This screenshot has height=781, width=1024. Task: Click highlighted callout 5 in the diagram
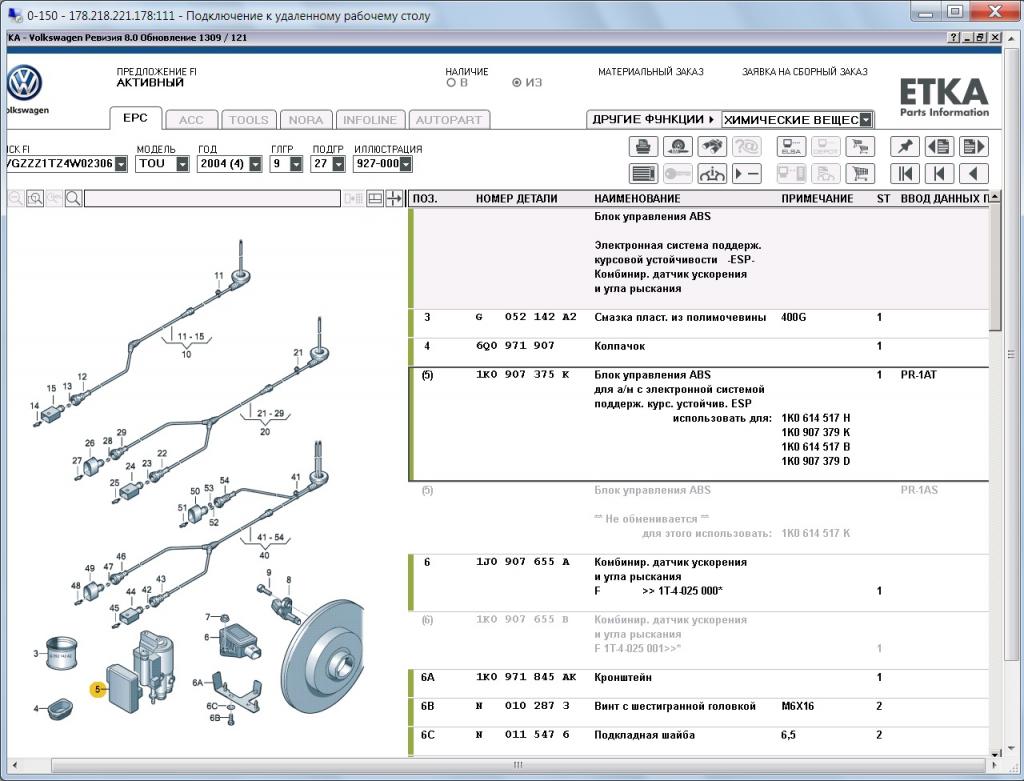tap(97, 689)
